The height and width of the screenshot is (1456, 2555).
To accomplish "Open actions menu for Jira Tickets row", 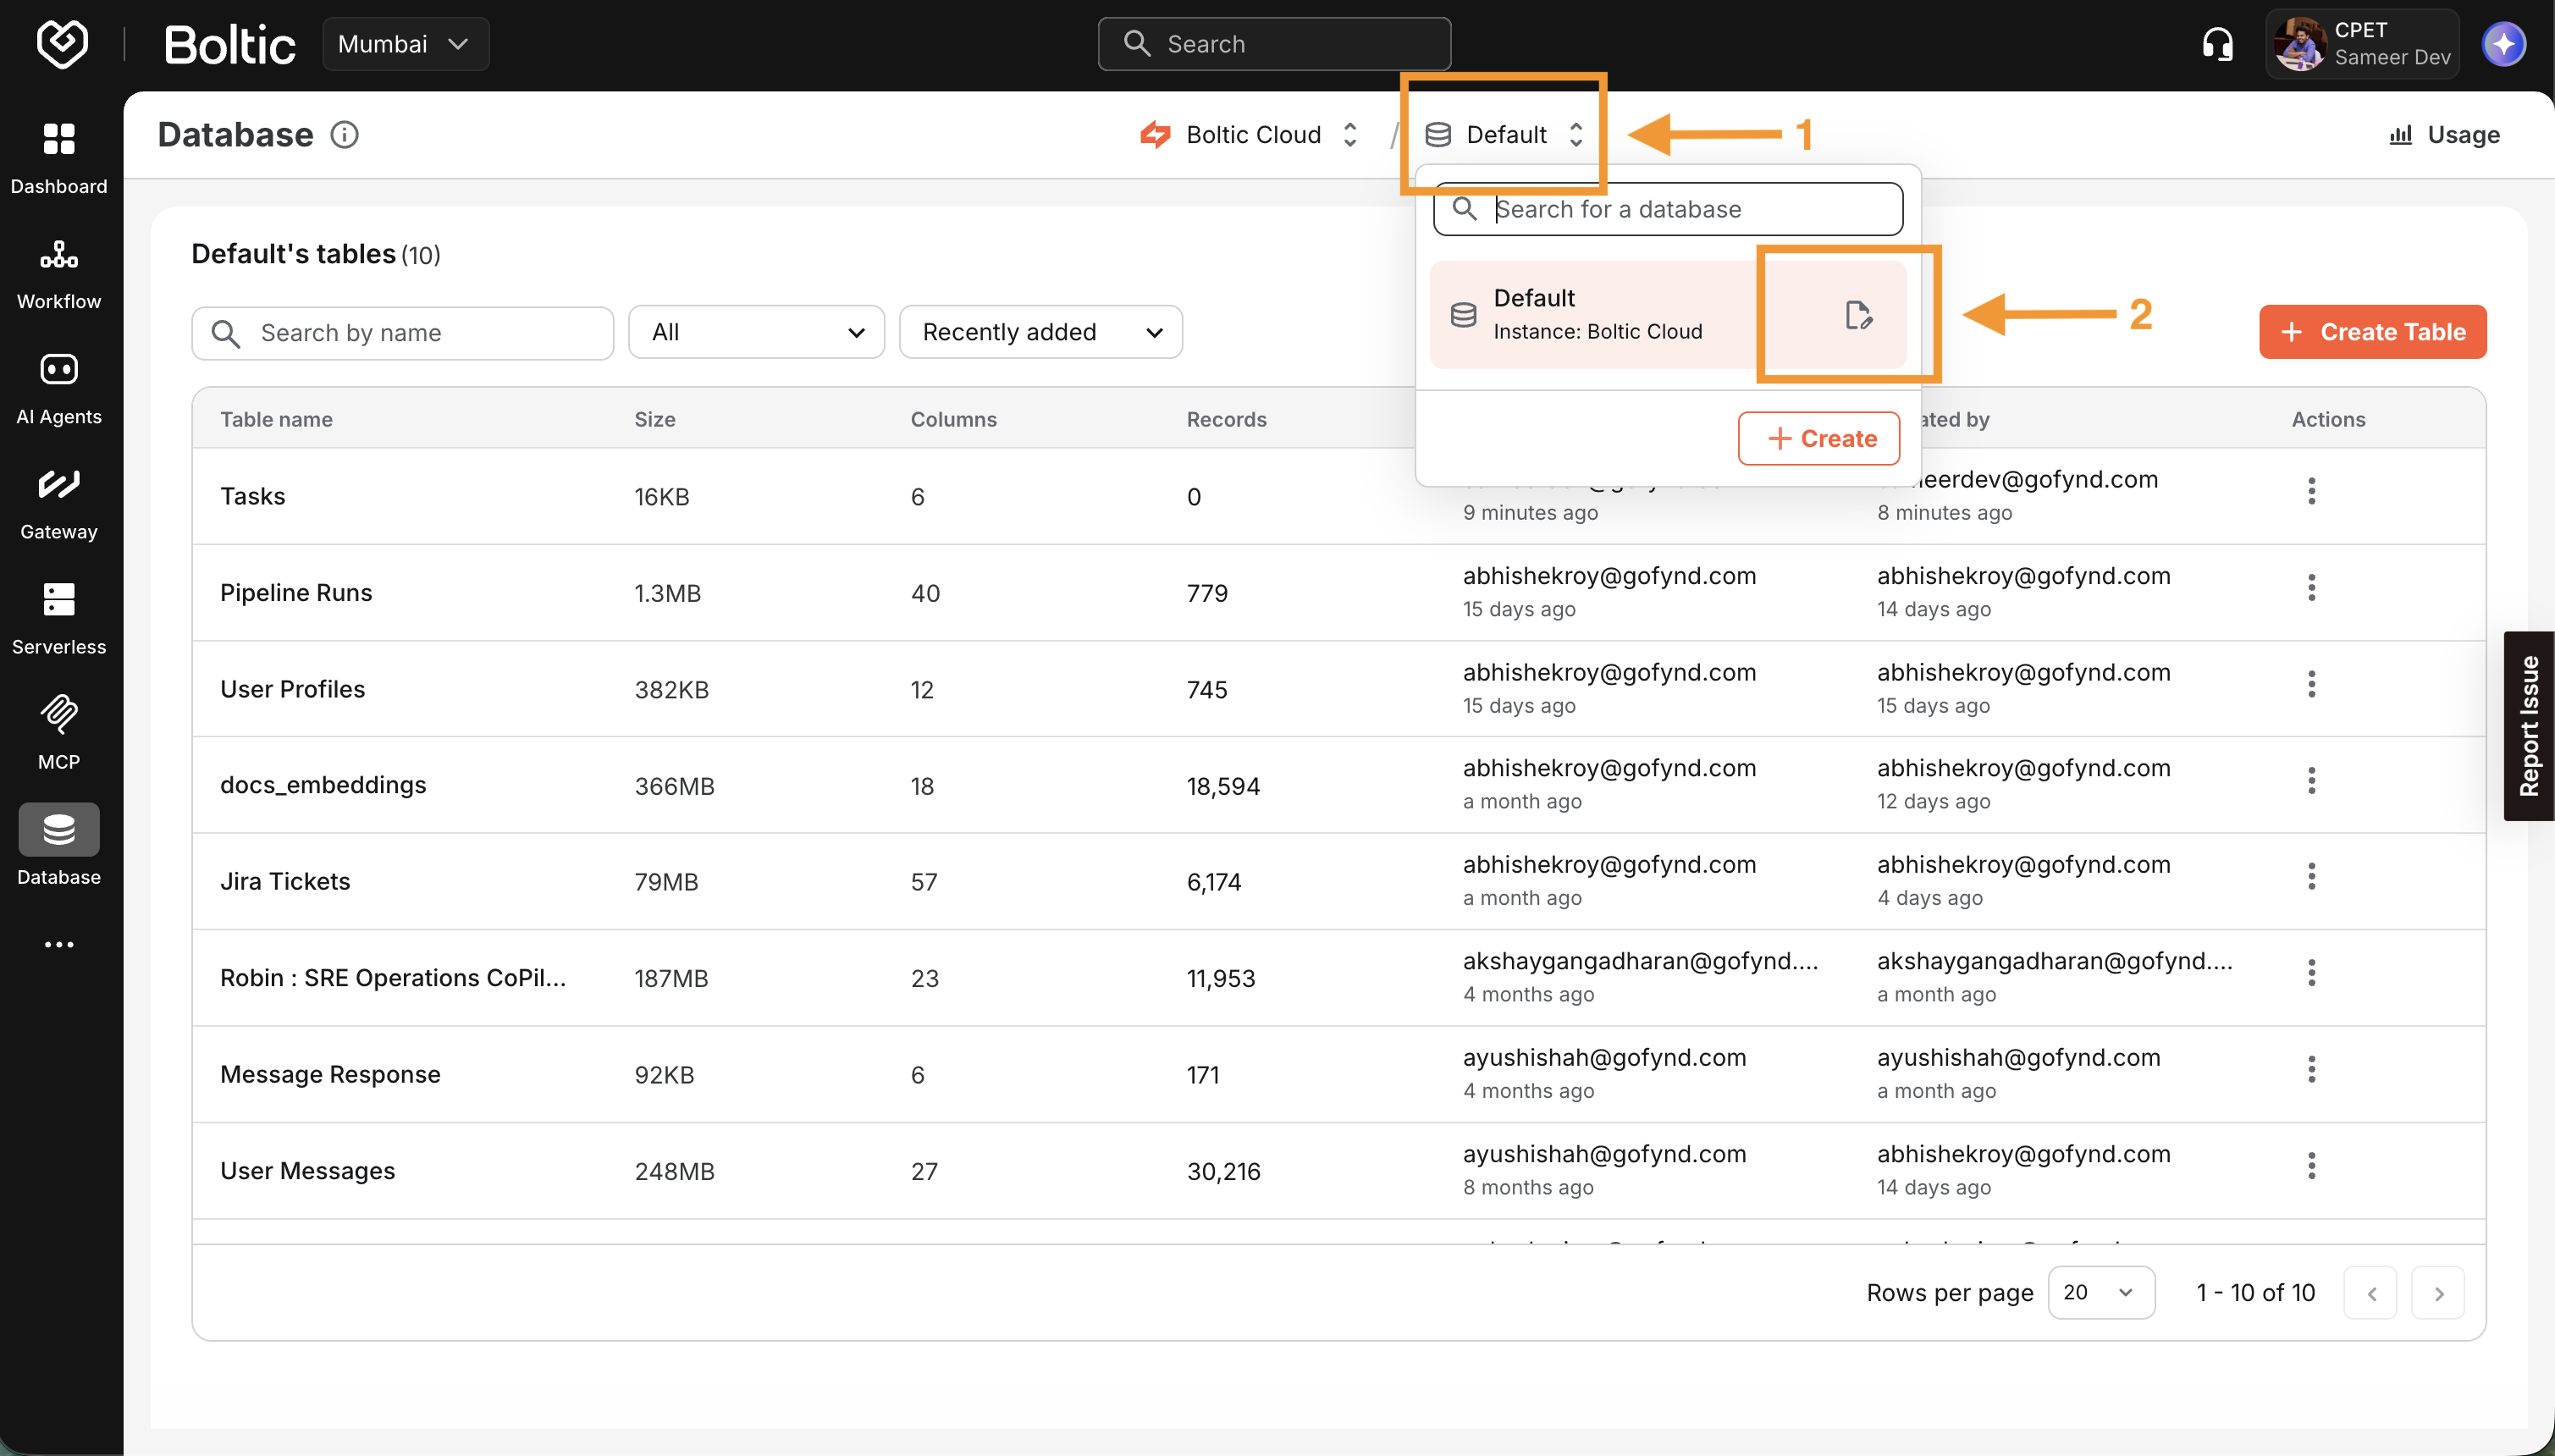I will click(2311, 876).
